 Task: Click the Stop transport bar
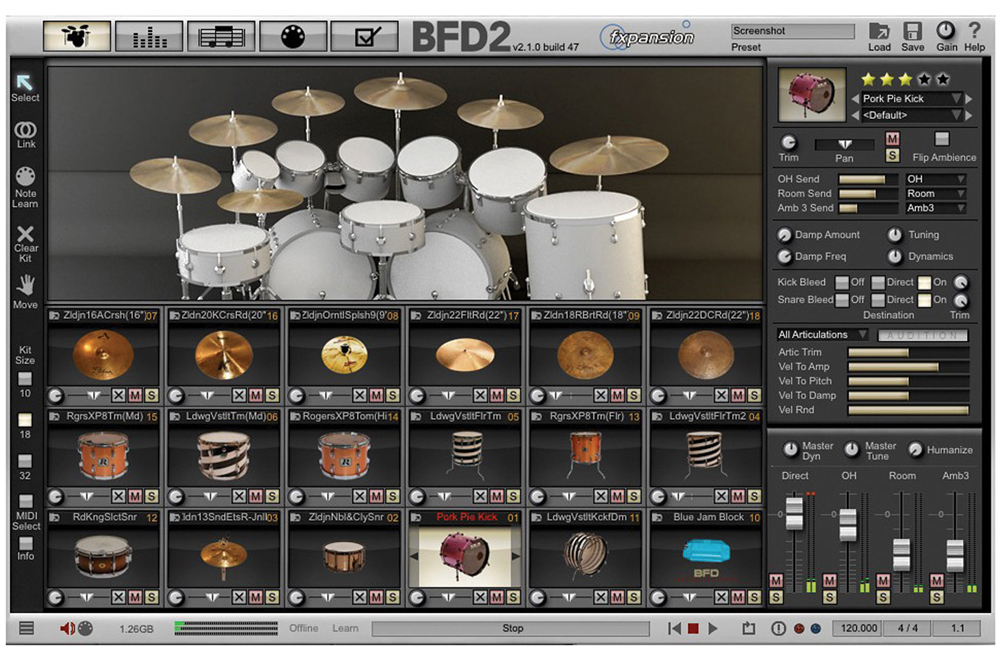[511, 629]
